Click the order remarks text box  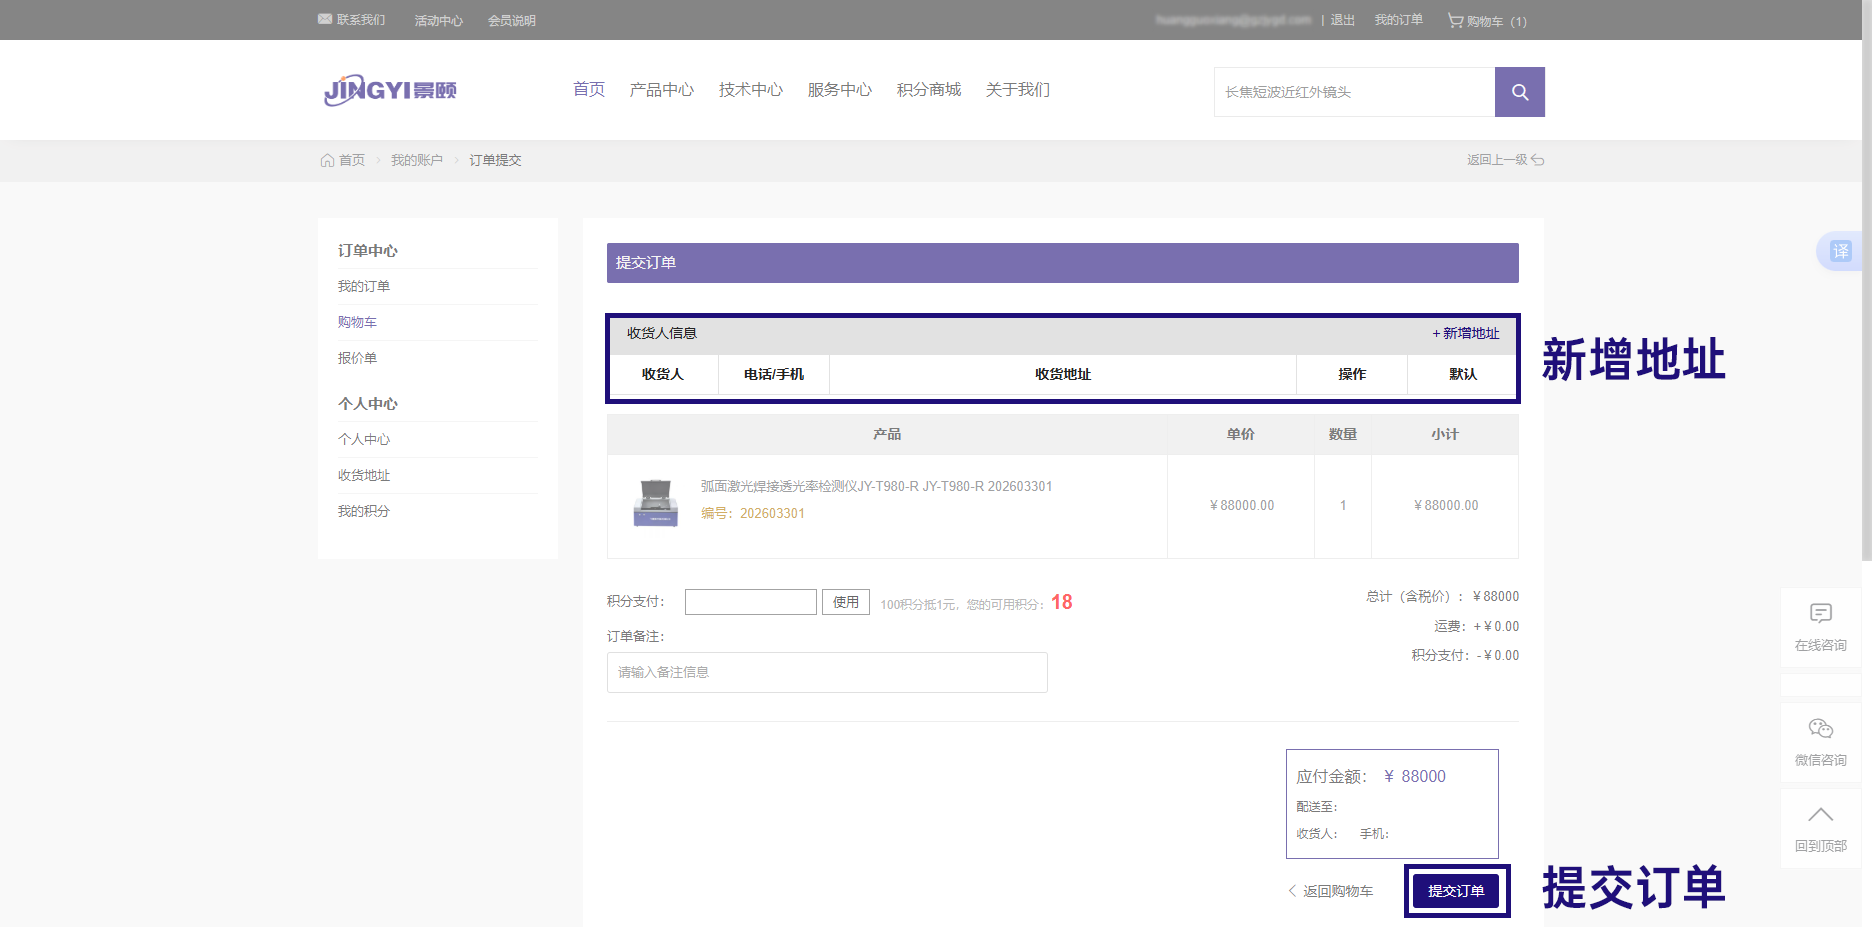pos(826,672)
